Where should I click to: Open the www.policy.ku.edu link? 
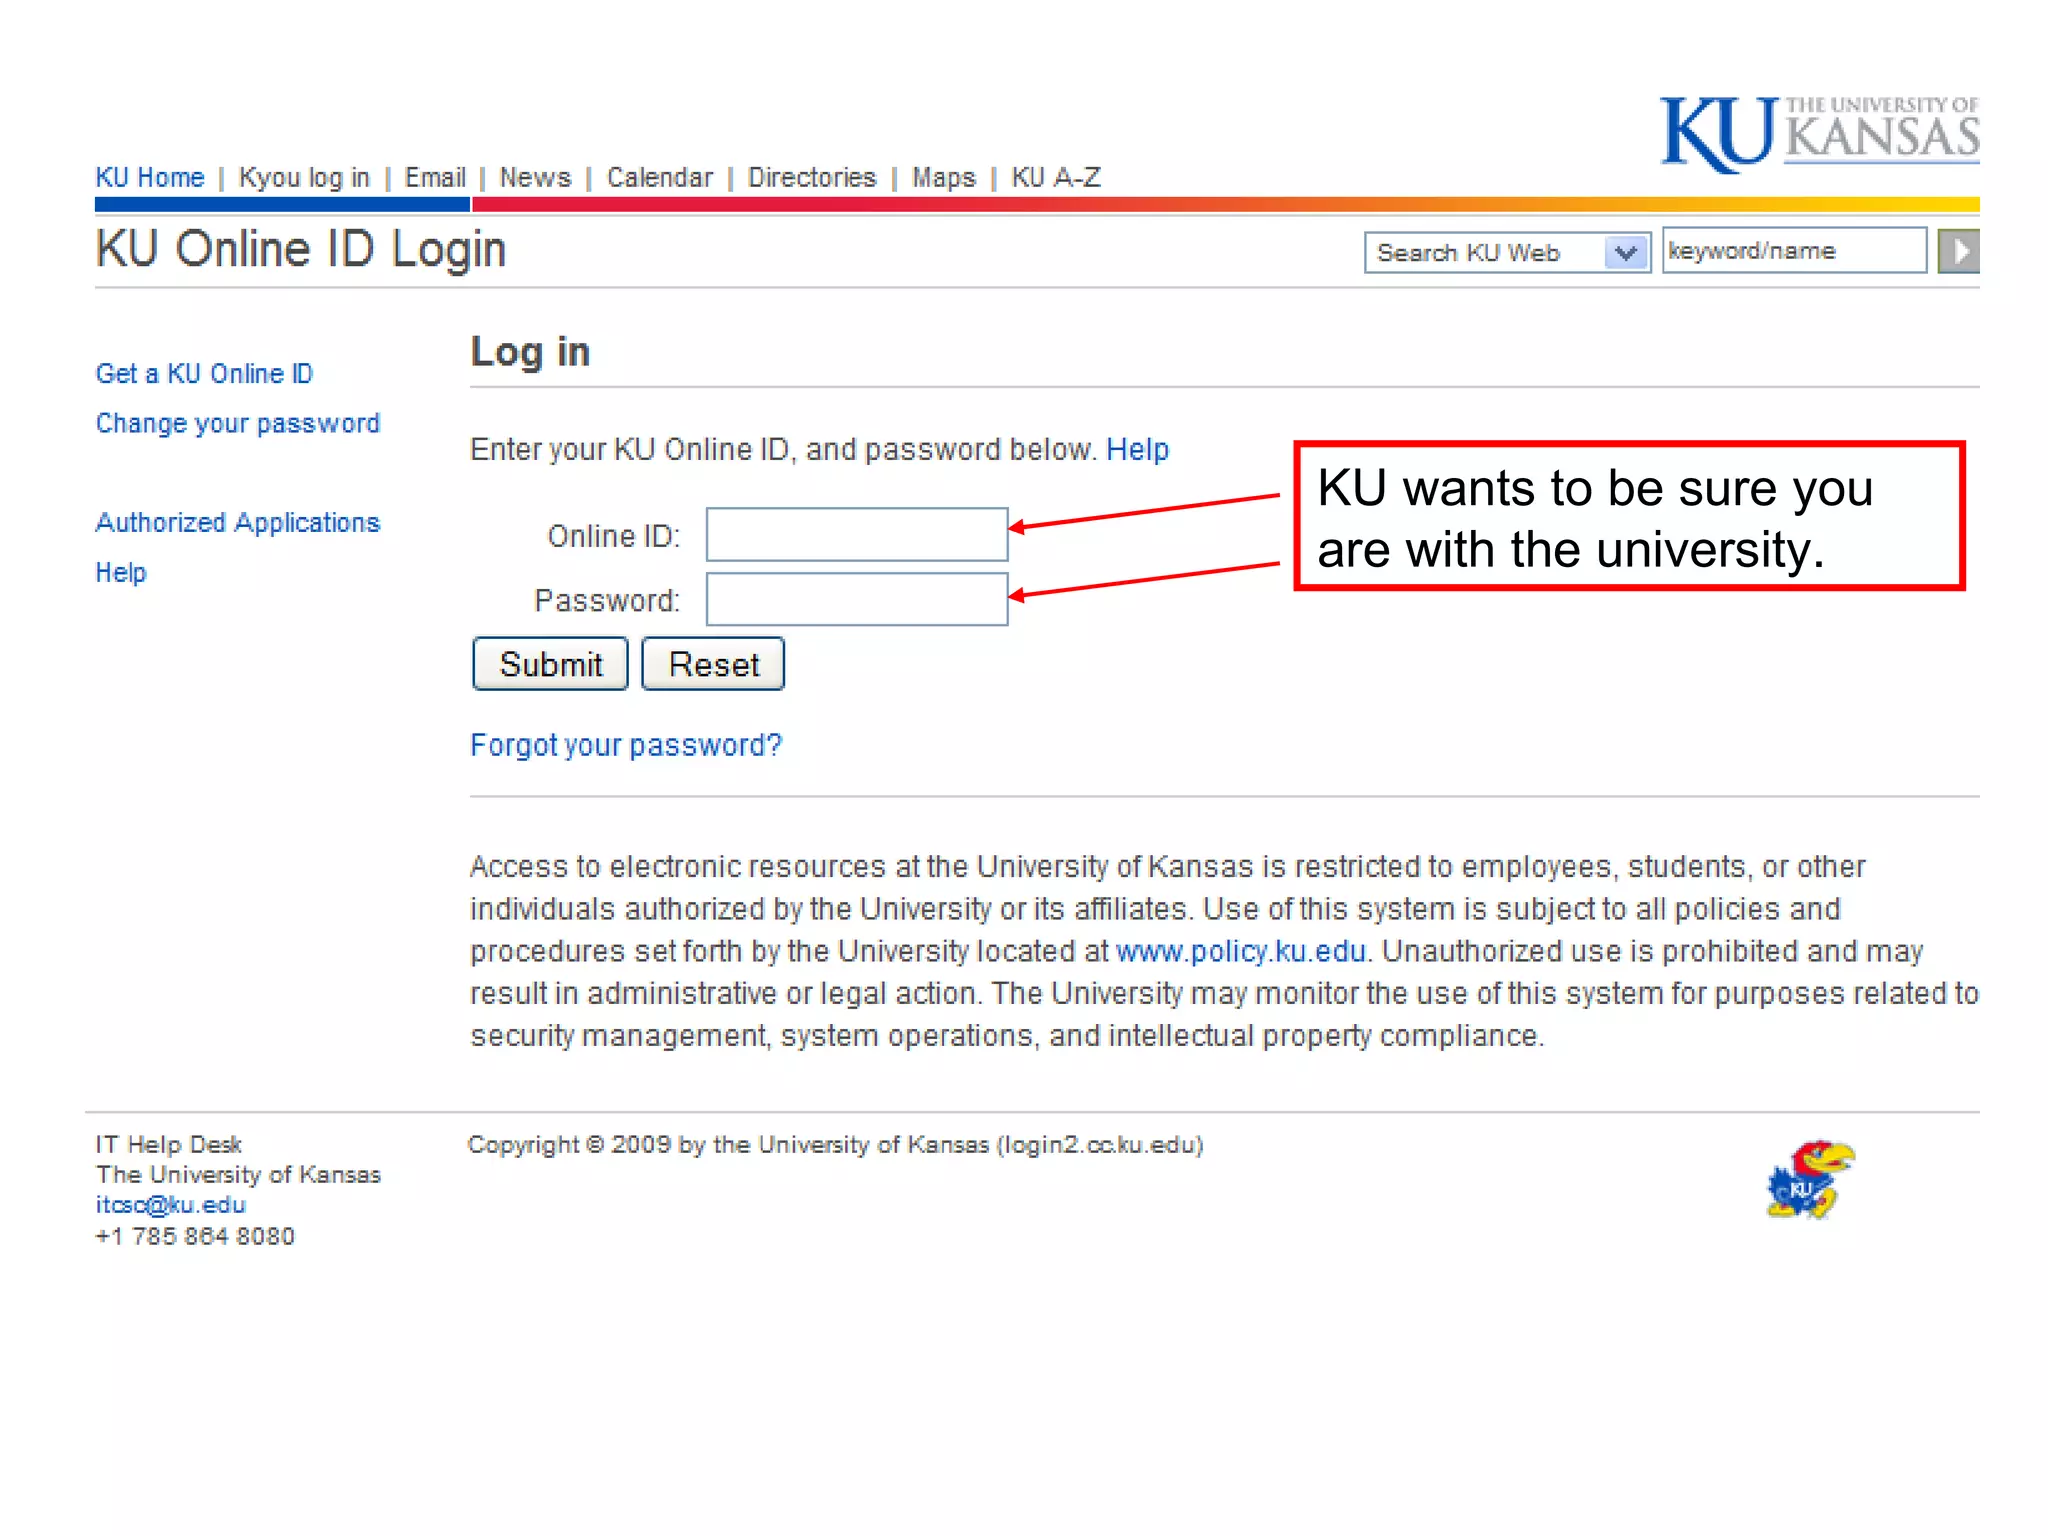[1240, 951]
